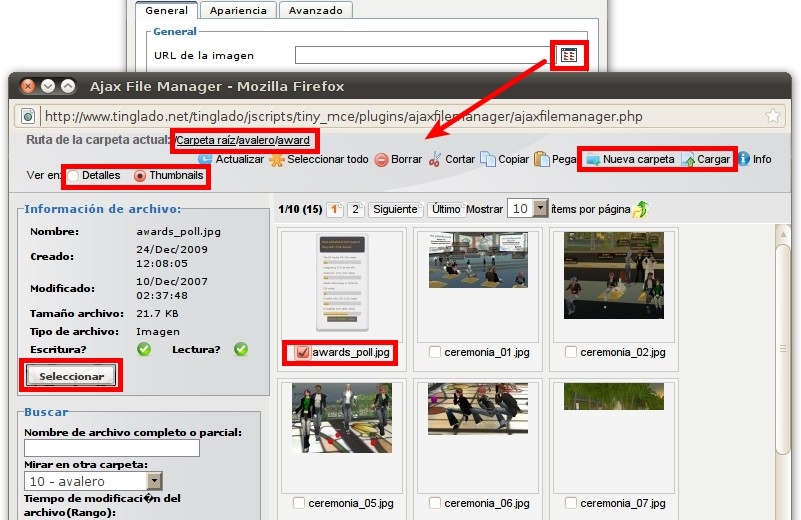Click the Nueva carpeta label
The width and height of the screenshot is (801, 520).
639,159
